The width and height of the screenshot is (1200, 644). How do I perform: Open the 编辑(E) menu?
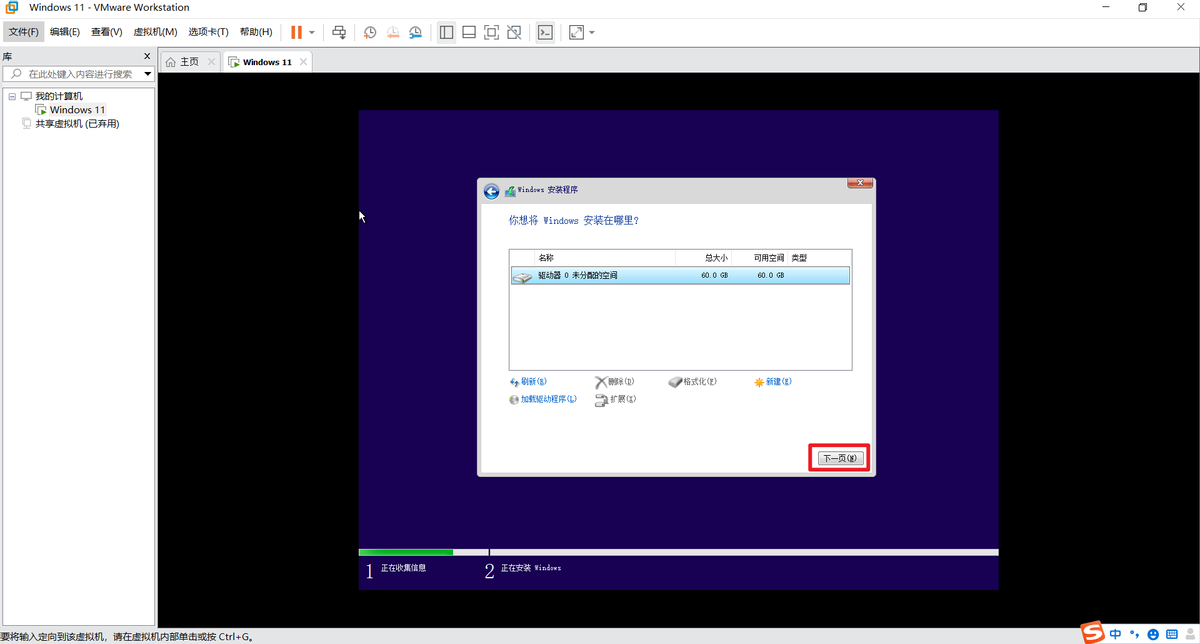65,32
